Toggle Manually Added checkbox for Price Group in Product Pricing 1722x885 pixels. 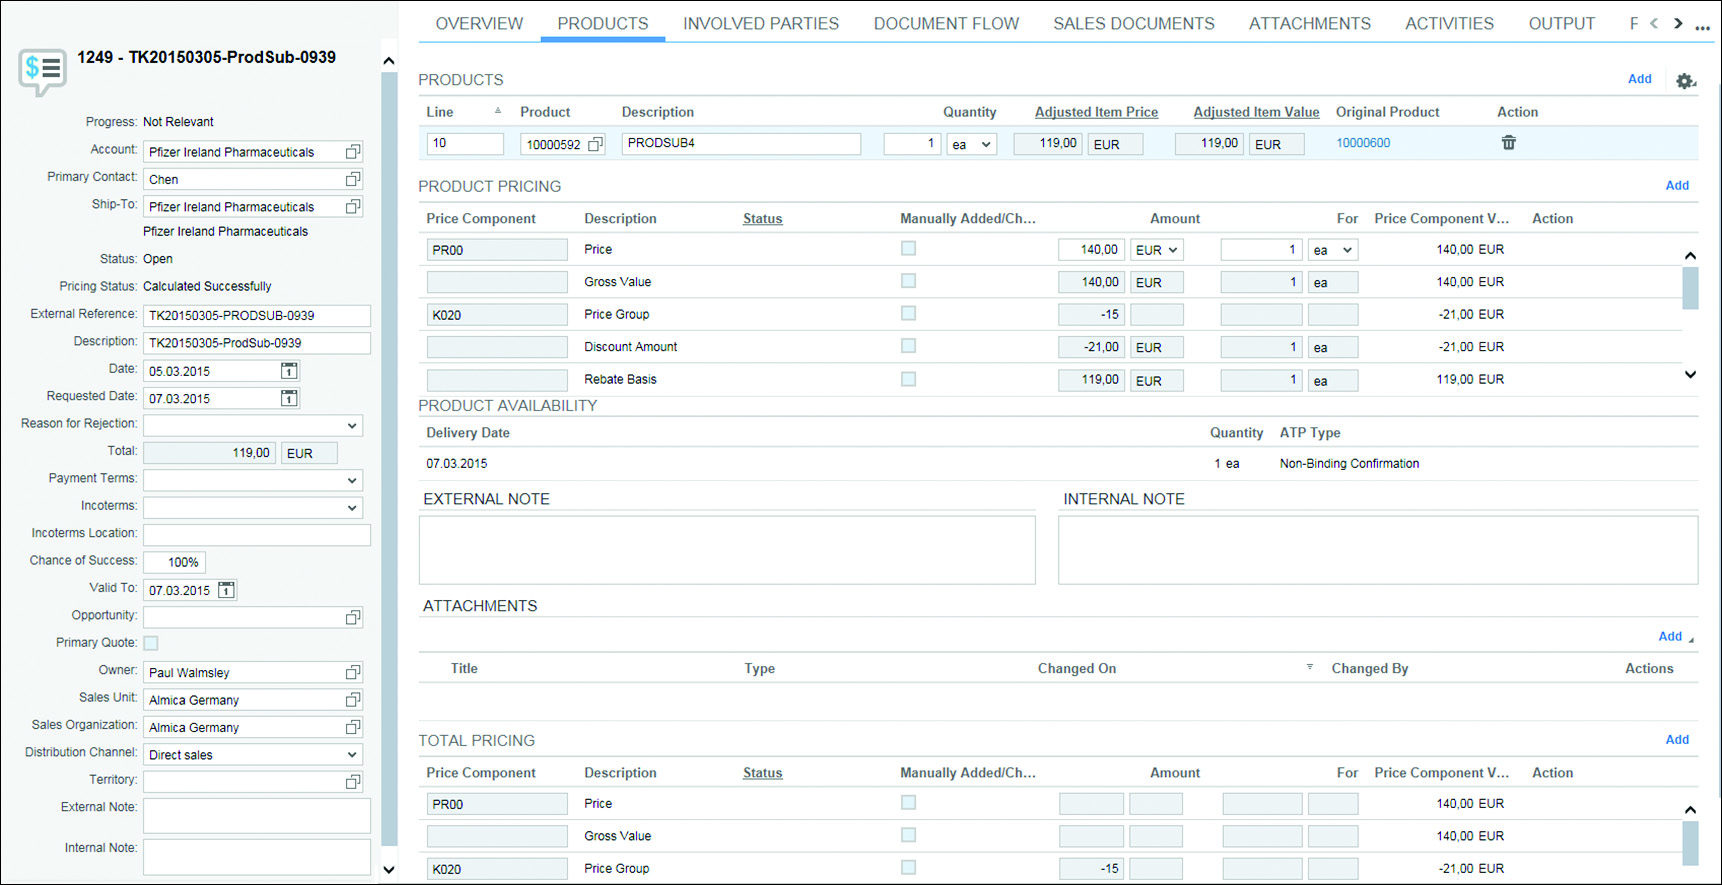coord(908,313)
